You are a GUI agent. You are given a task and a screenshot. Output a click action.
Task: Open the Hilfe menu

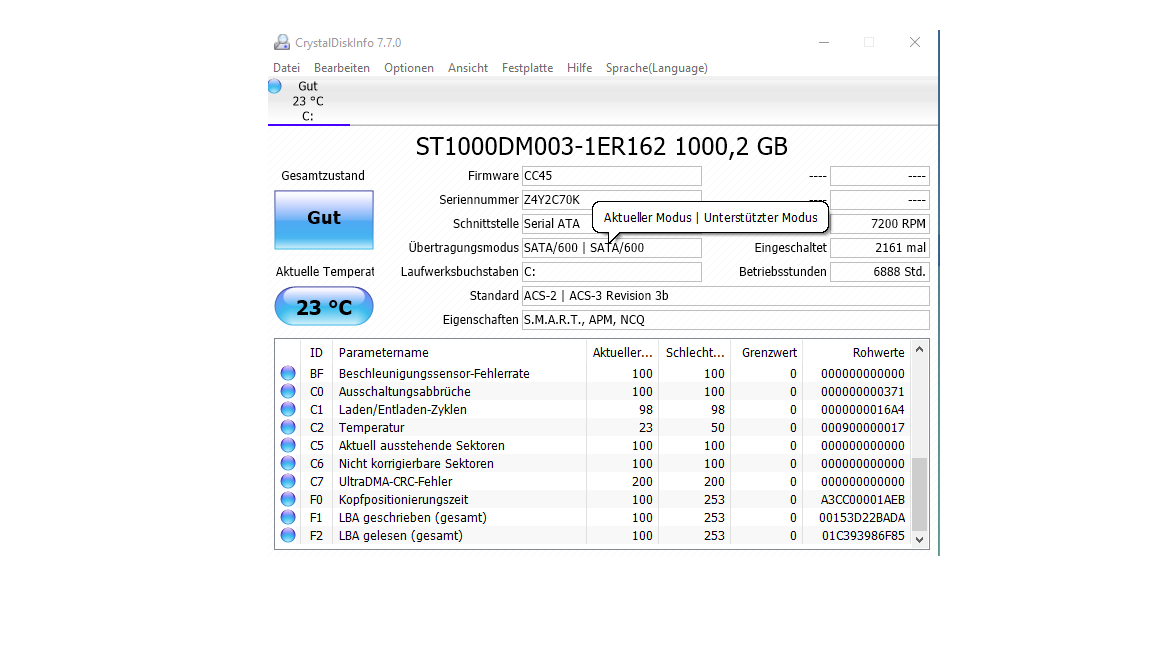(x=580, y=68)
